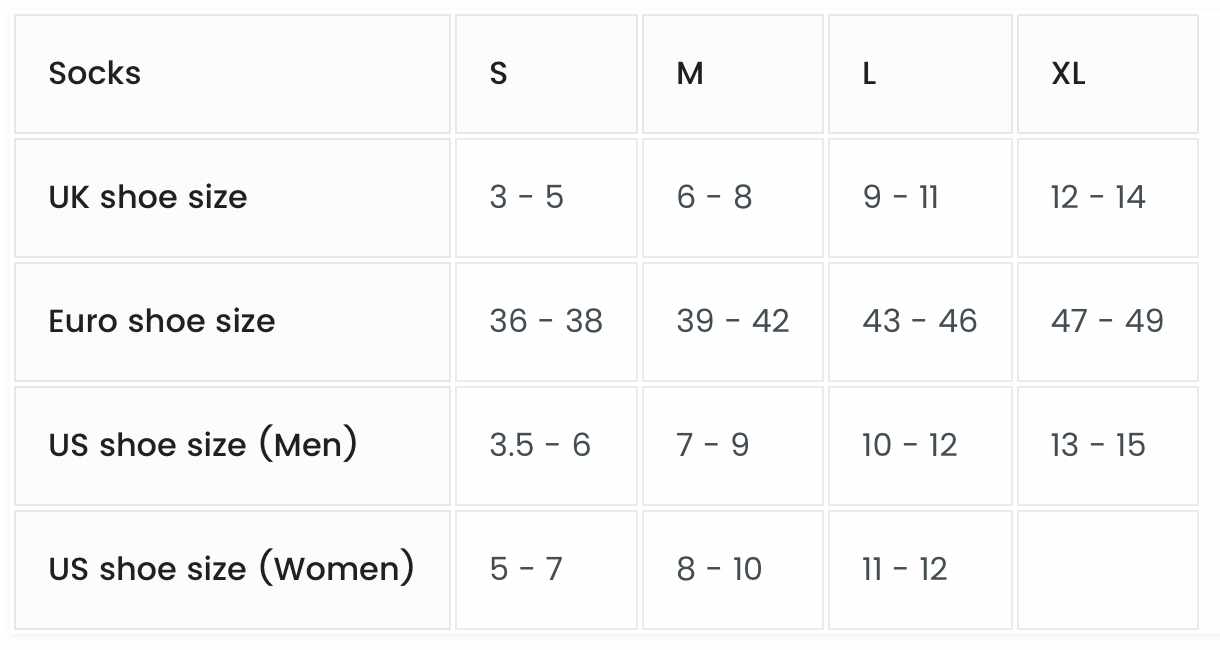The width and height of the screenshot is (1220, 650).
Task: Click the Men's 13 - 15 cell
Action: [1108, 446]
